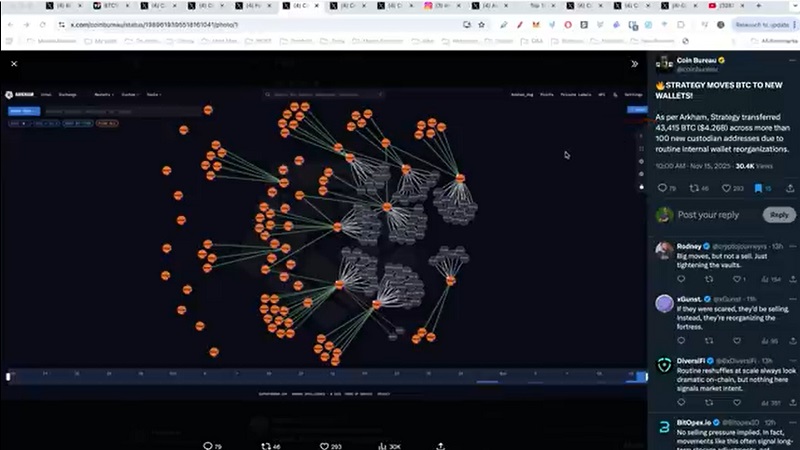This screenshot has height=450, width=800.
Task: Click the Relaunch to update button
Action: click(x=764, y=24)
